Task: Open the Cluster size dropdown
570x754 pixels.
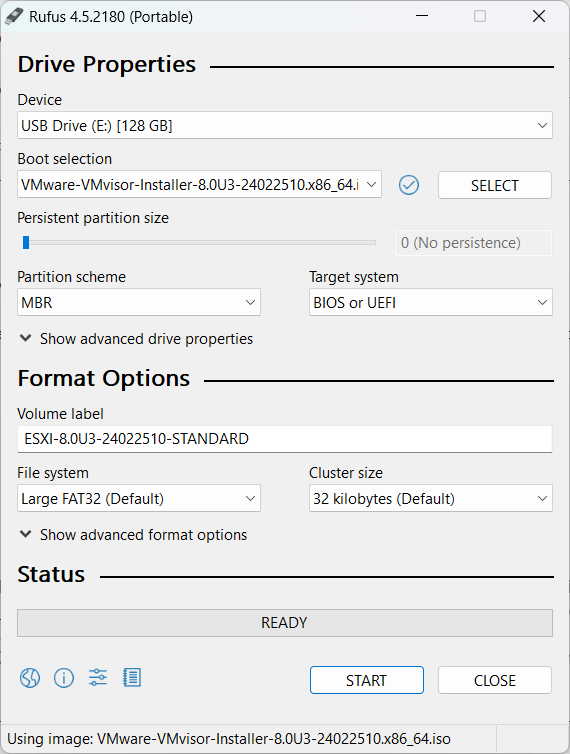Action: click(431, 498)
